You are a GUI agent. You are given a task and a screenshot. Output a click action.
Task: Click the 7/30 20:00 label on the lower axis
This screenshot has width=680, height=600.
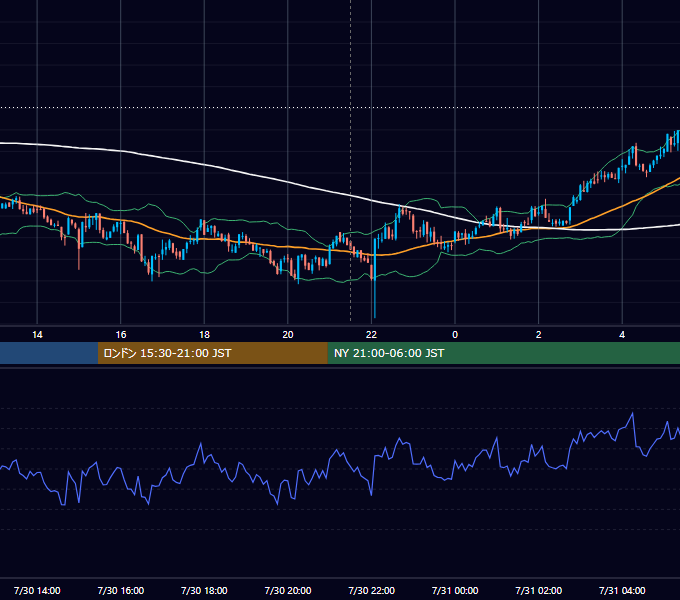pyautogui.click(x=288, y=590)
